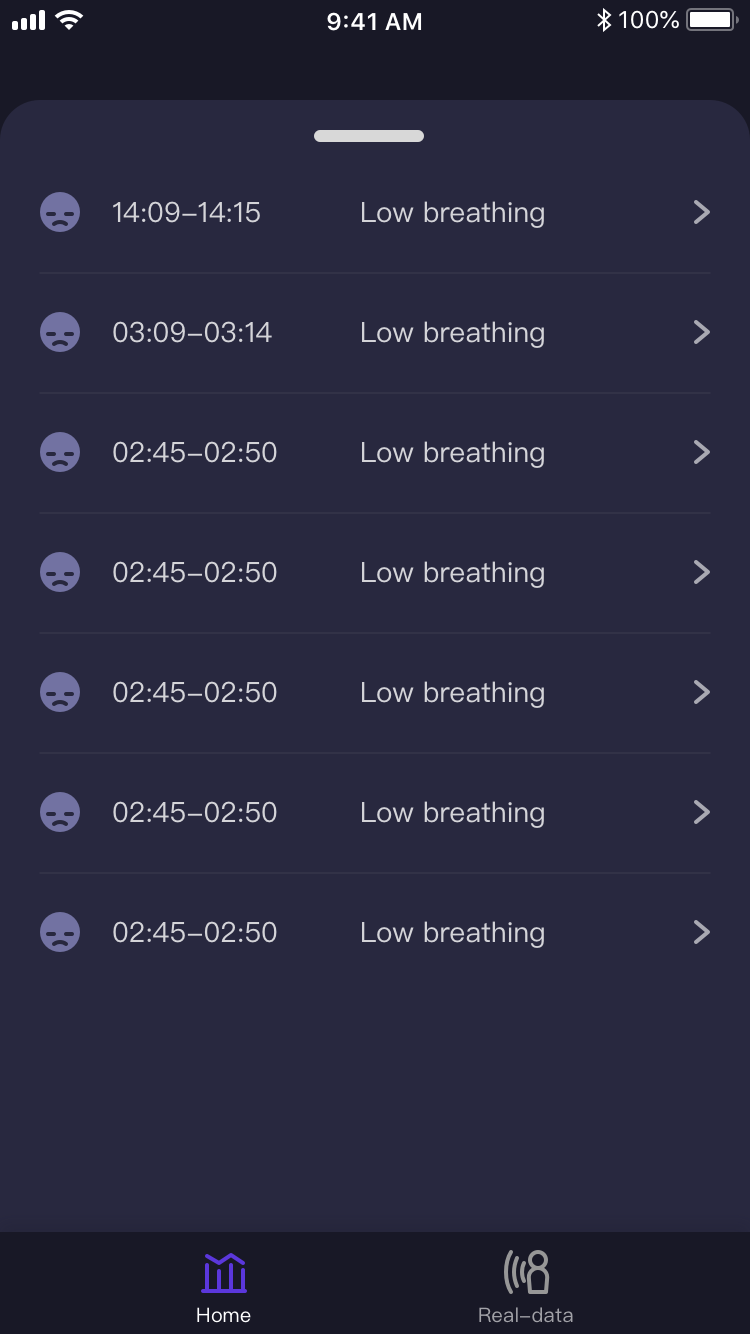750x1334 pixels.
Task: Expand the last listed entry's chevron
Action: coord(701,932)
